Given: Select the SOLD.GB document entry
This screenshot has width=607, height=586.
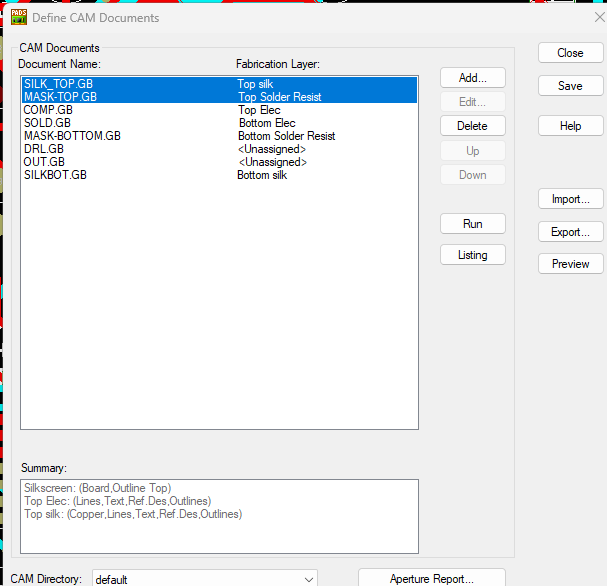Looking at the screenshot, I should click(x=46, y=123).
